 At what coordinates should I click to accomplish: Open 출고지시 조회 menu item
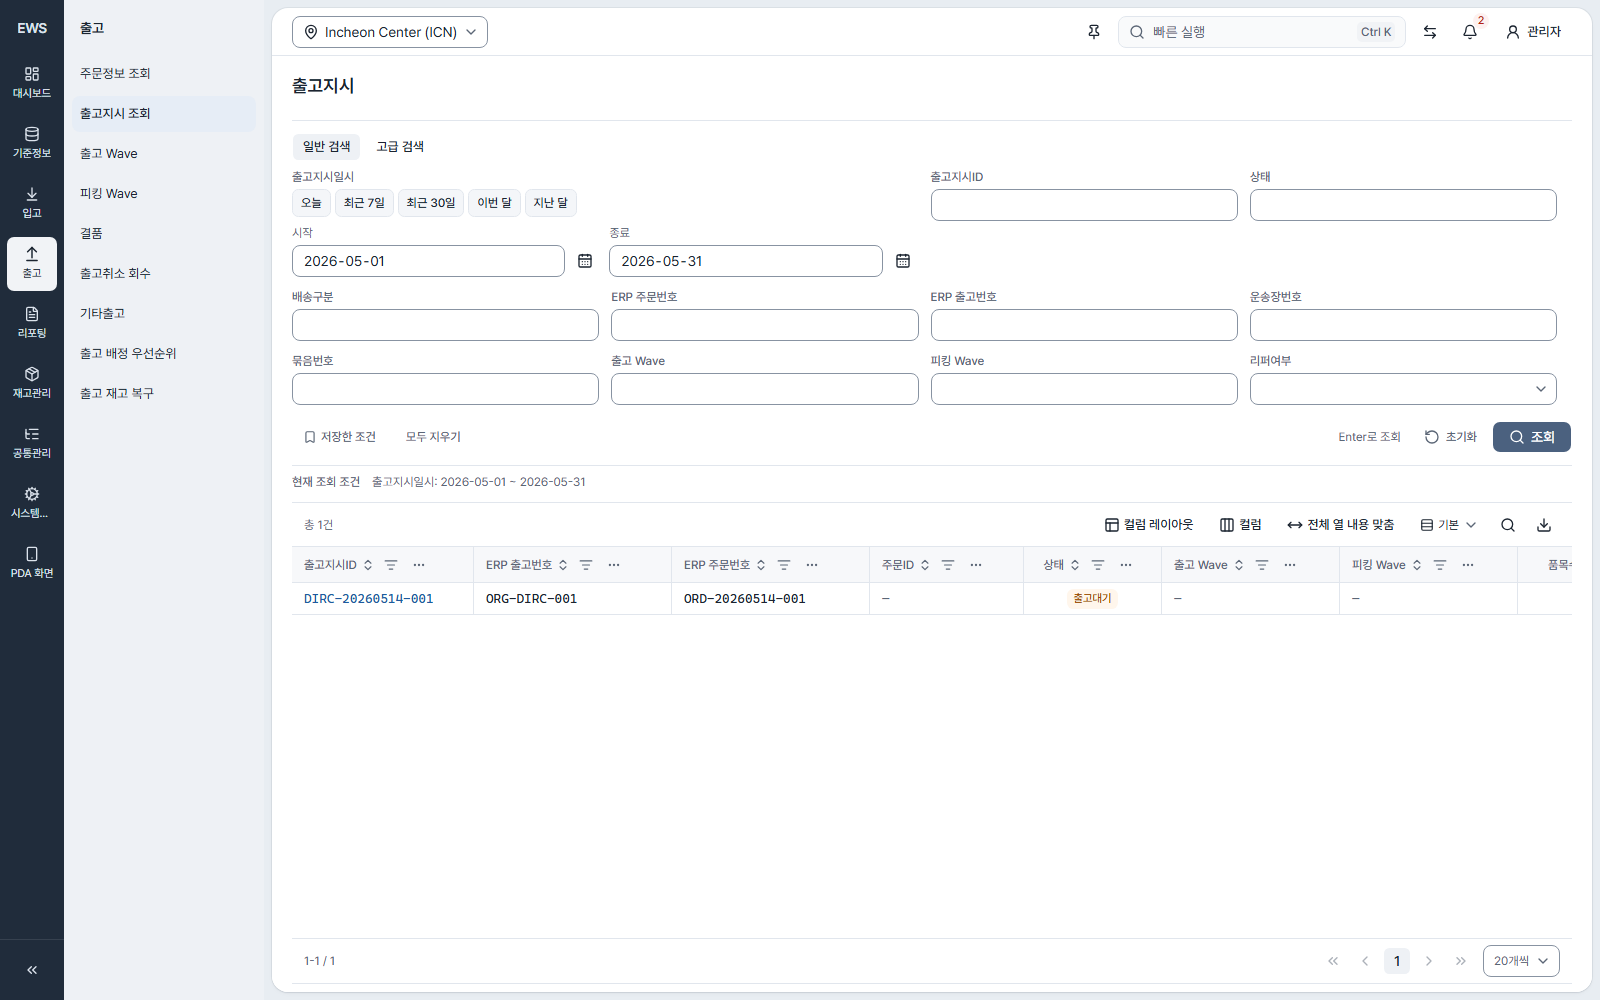[x=164, y=113]
